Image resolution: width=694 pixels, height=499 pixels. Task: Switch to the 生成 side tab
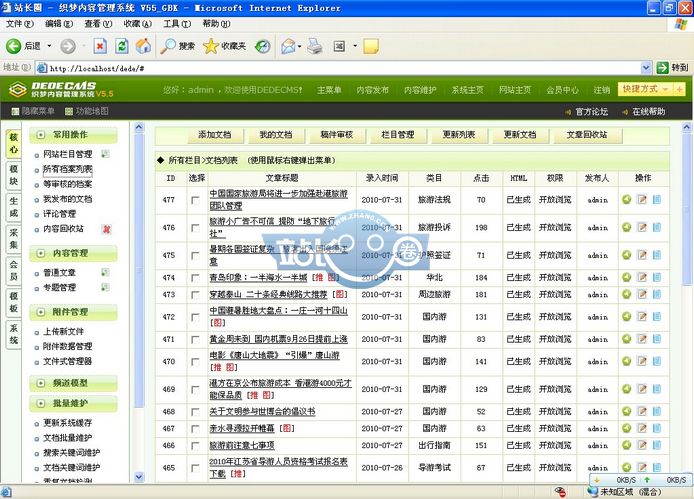[x=14, y=207]
